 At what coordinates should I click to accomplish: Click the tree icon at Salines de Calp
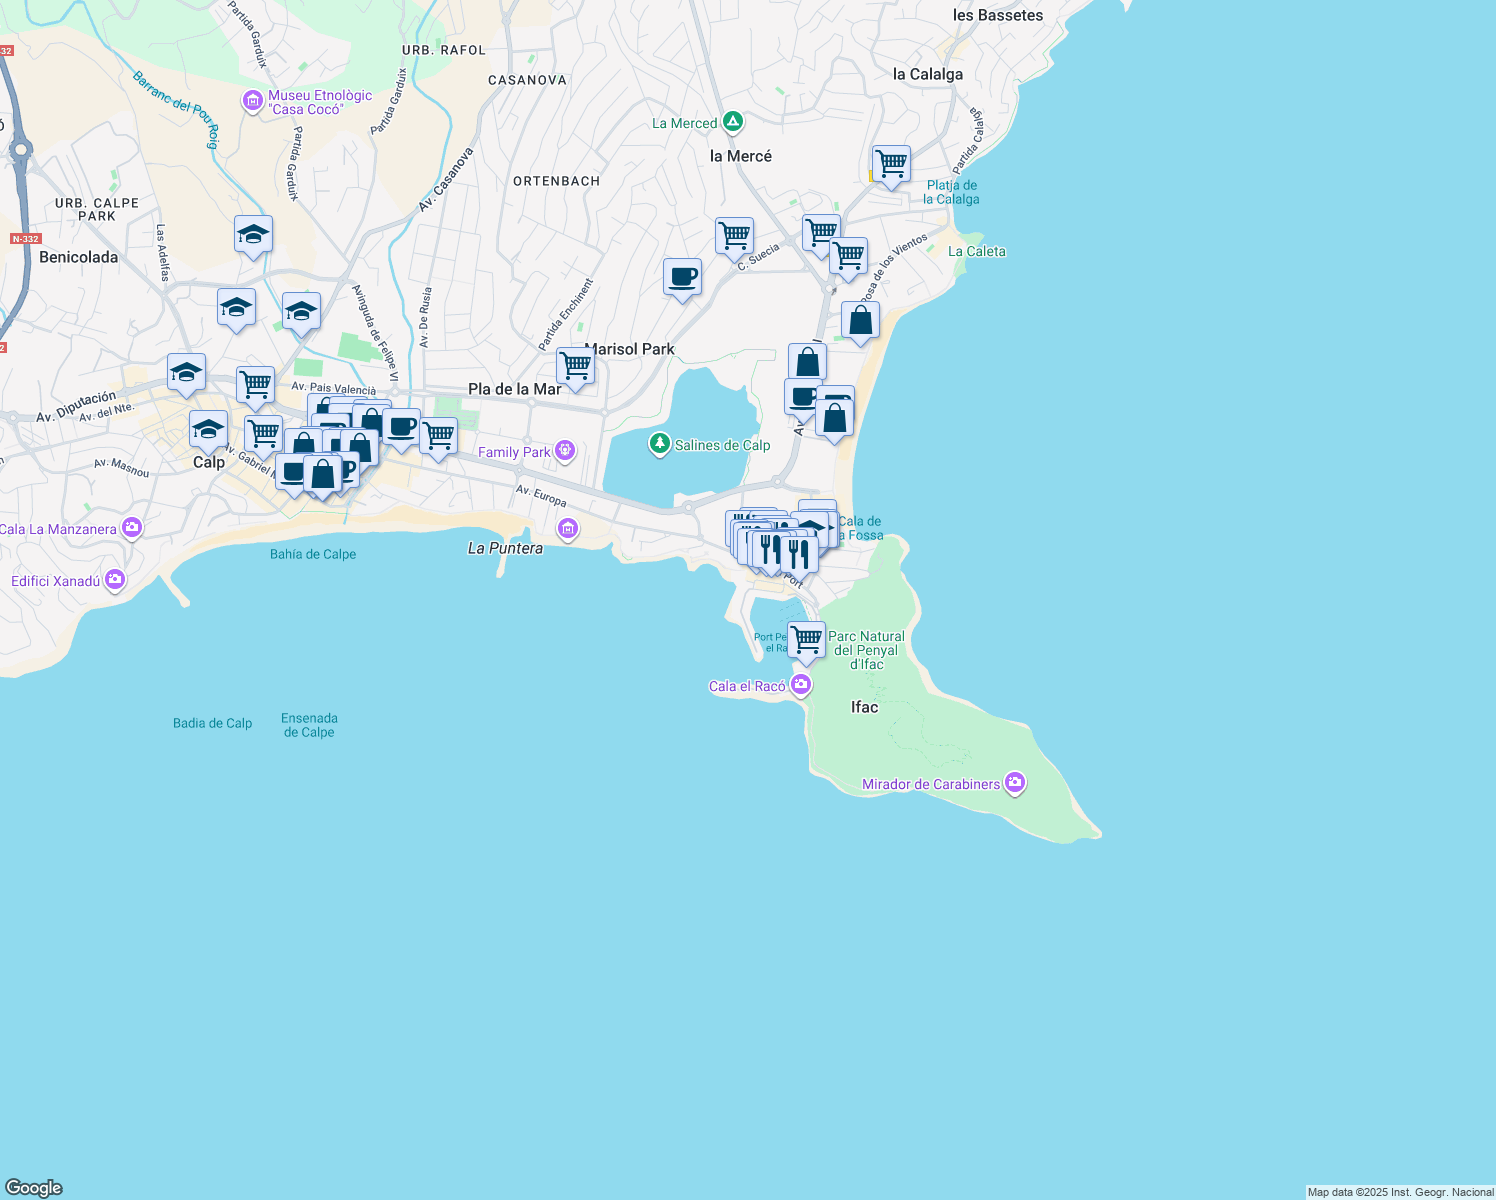coord(659,444)
